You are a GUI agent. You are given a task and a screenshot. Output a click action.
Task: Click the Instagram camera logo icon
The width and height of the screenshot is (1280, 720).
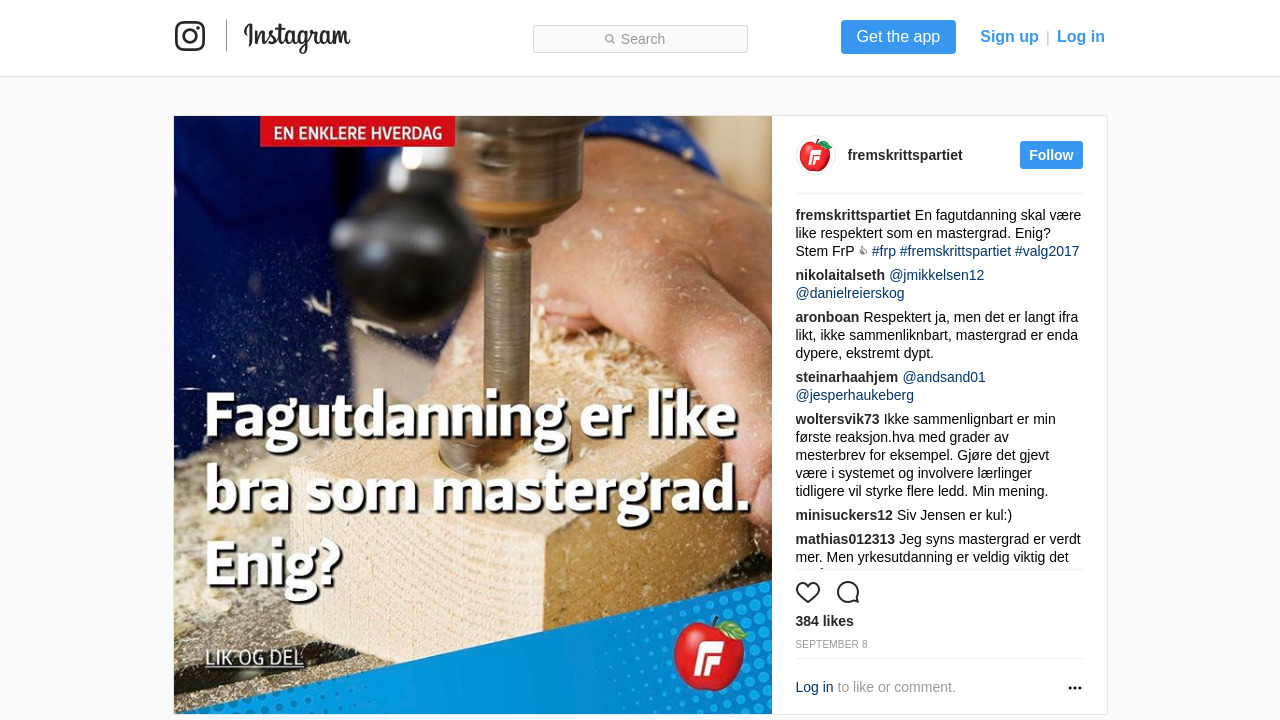[190, 36]
